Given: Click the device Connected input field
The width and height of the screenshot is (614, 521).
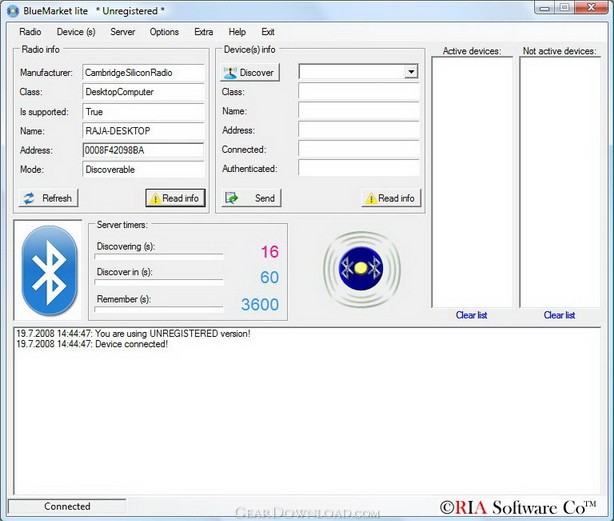Looking at the screenshot, I should (x=359, y=149).
